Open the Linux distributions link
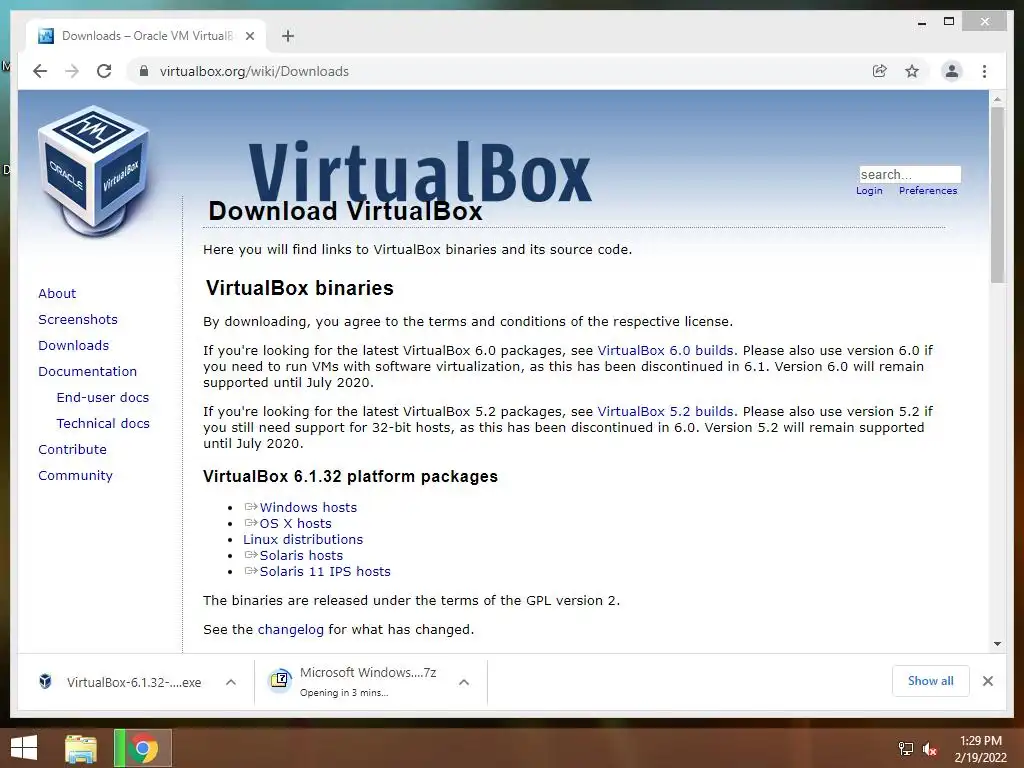Image resolution: width=1024 pixels, height=768 pixels. [303, 539]
